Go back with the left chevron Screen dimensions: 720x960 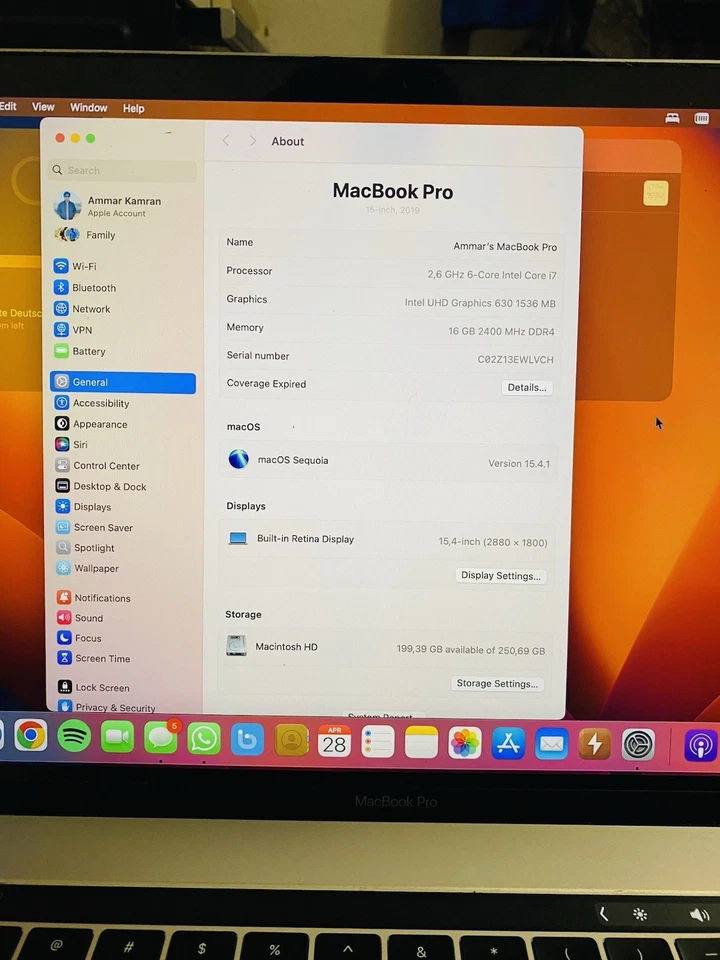pos(225,141)
